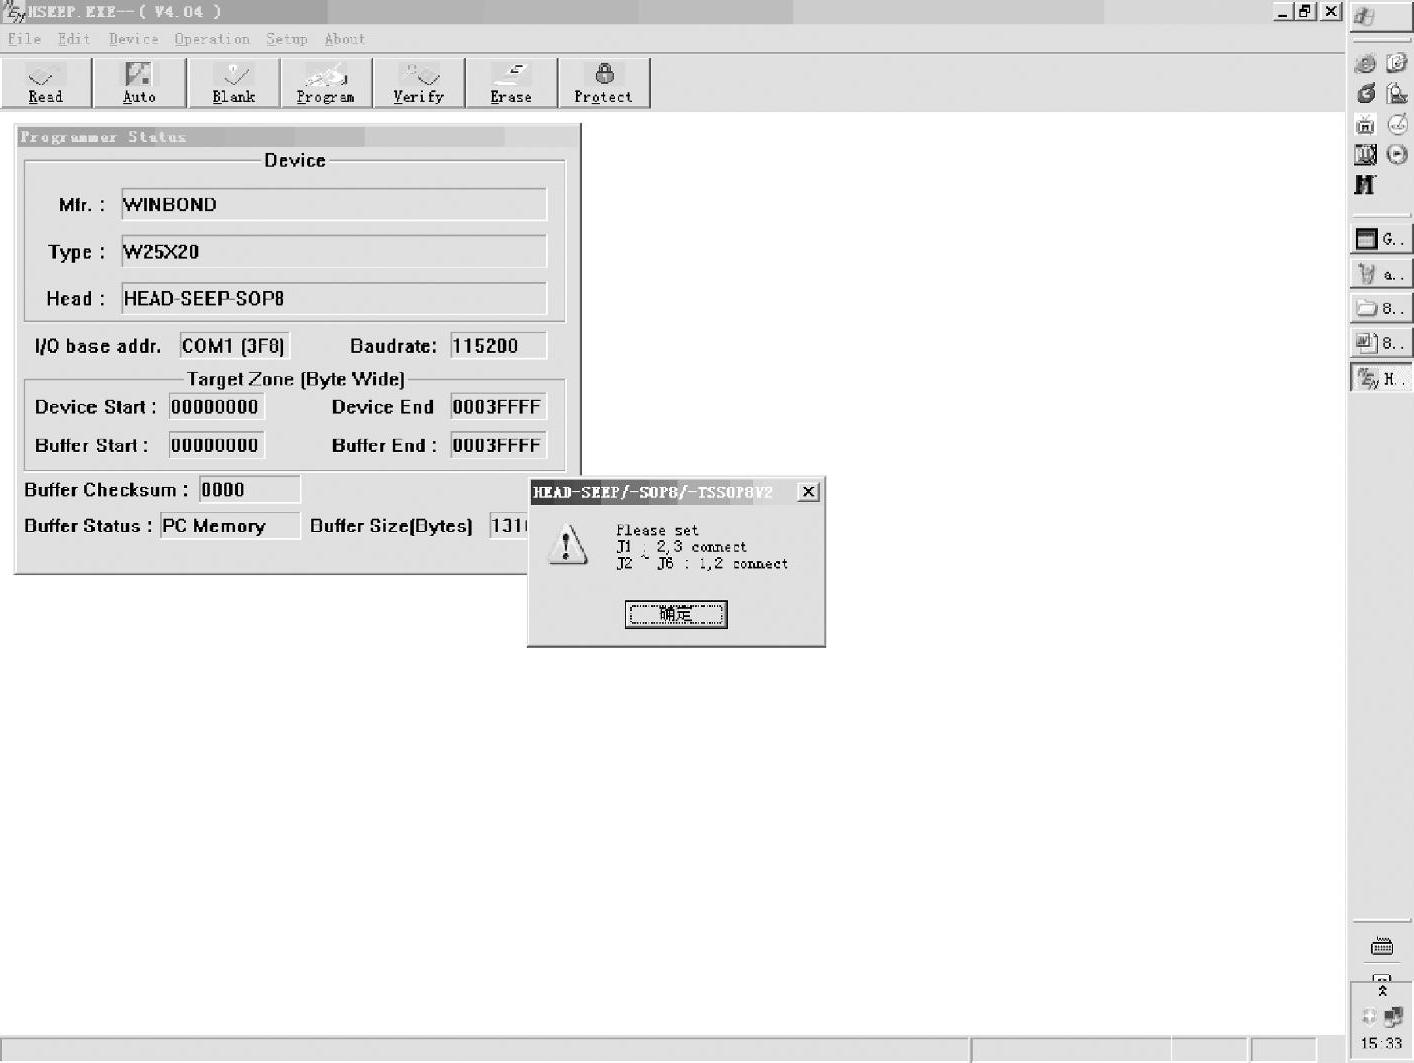This screenshot has width=1414, height=1063.
Task: Confirm the jumper setting dialog with 确定
Action: tap(676, 614)
